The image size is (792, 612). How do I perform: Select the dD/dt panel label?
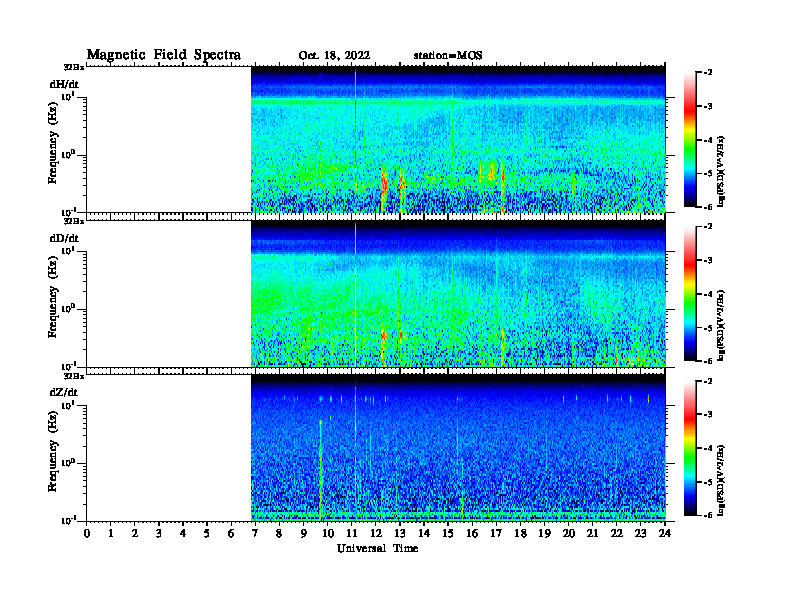click(x=64, y=238)
